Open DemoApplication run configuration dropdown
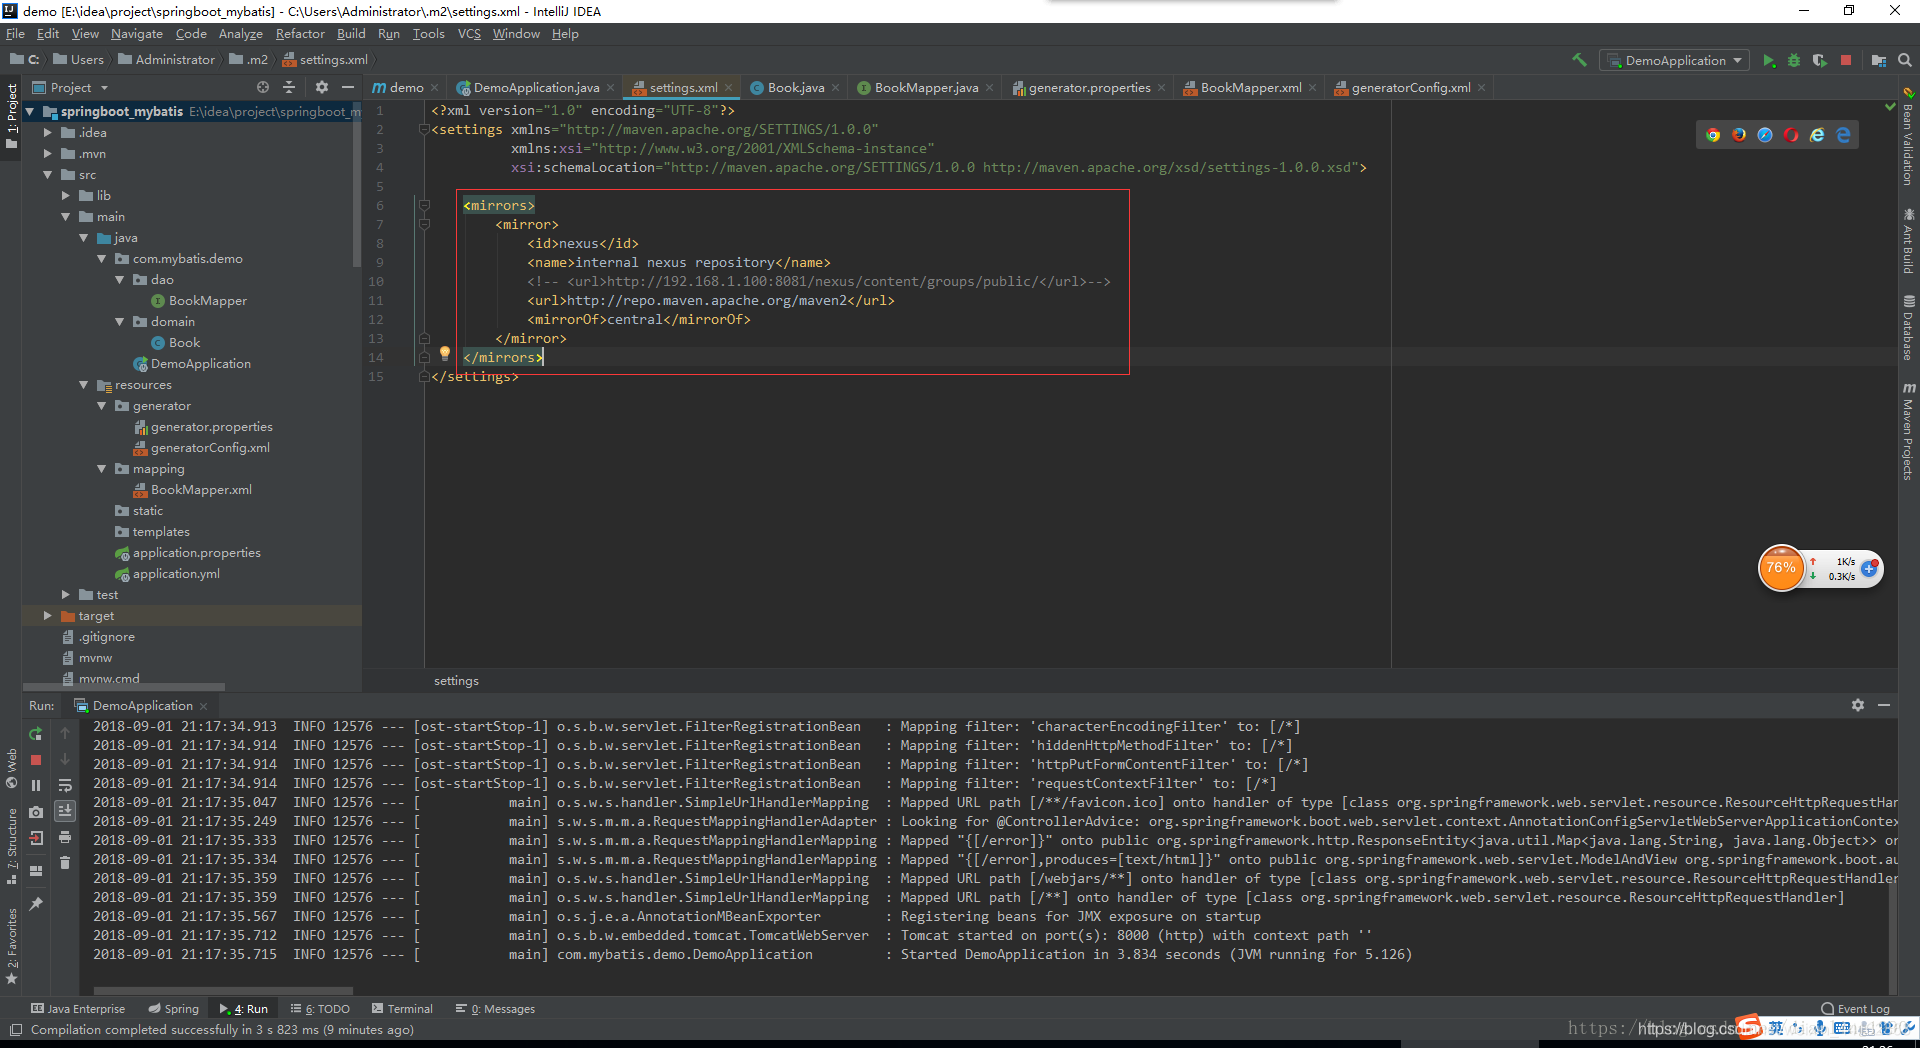This screenshot has width=1920, height=1048. (1675, 61)
